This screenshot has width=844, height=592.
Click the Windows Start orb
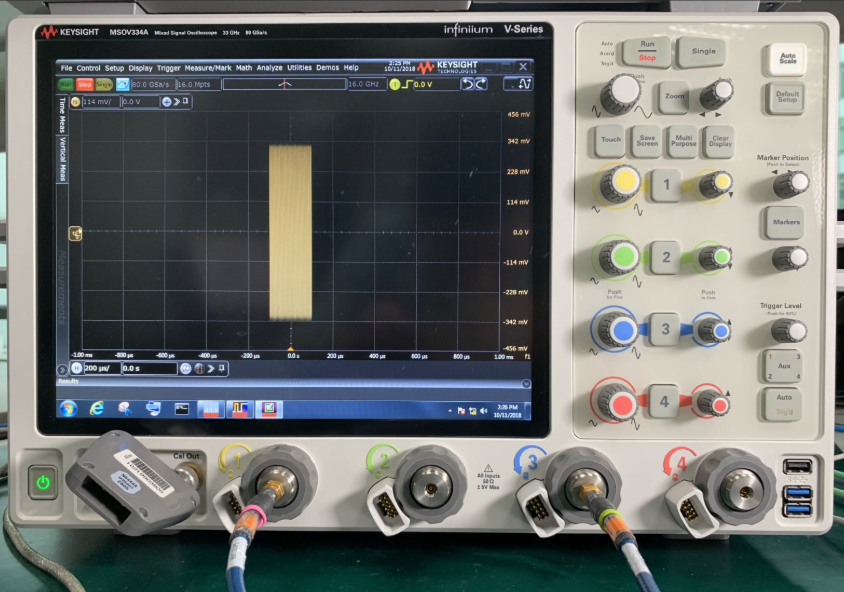68,408
